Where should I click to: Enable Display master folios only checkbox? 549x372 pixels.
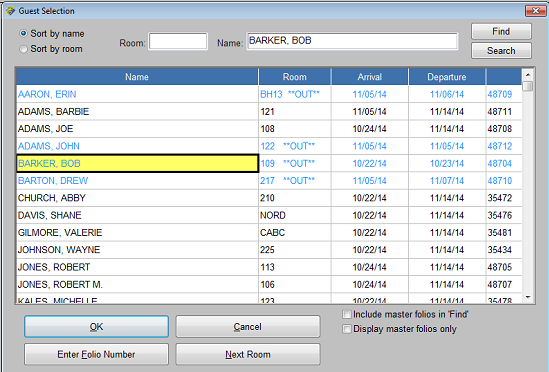pyautogui.click(x=347, y=329)
